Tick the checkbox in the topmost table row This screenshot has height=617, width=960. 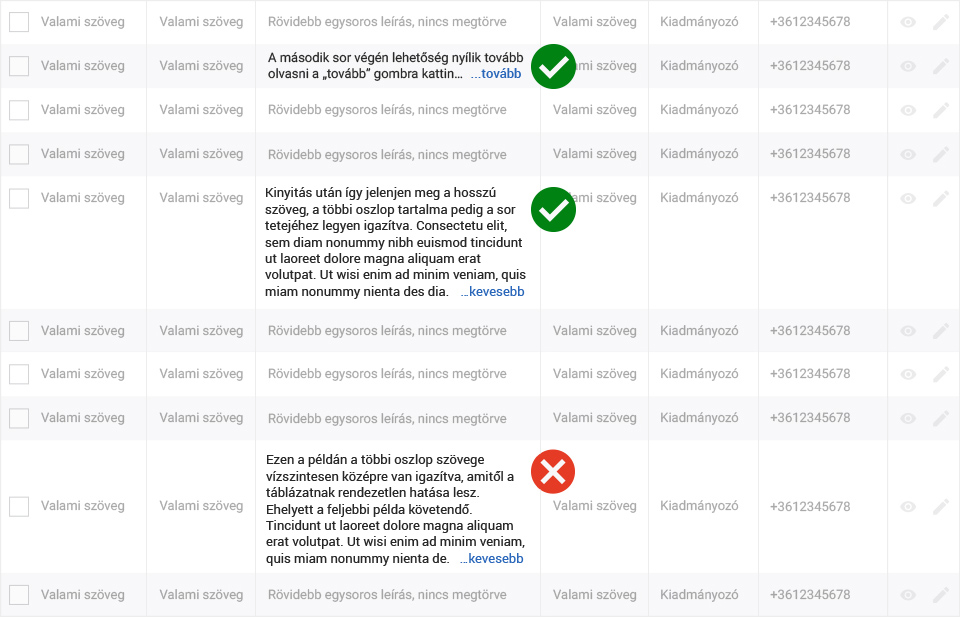pyautogui.click(x=19, y=22)
